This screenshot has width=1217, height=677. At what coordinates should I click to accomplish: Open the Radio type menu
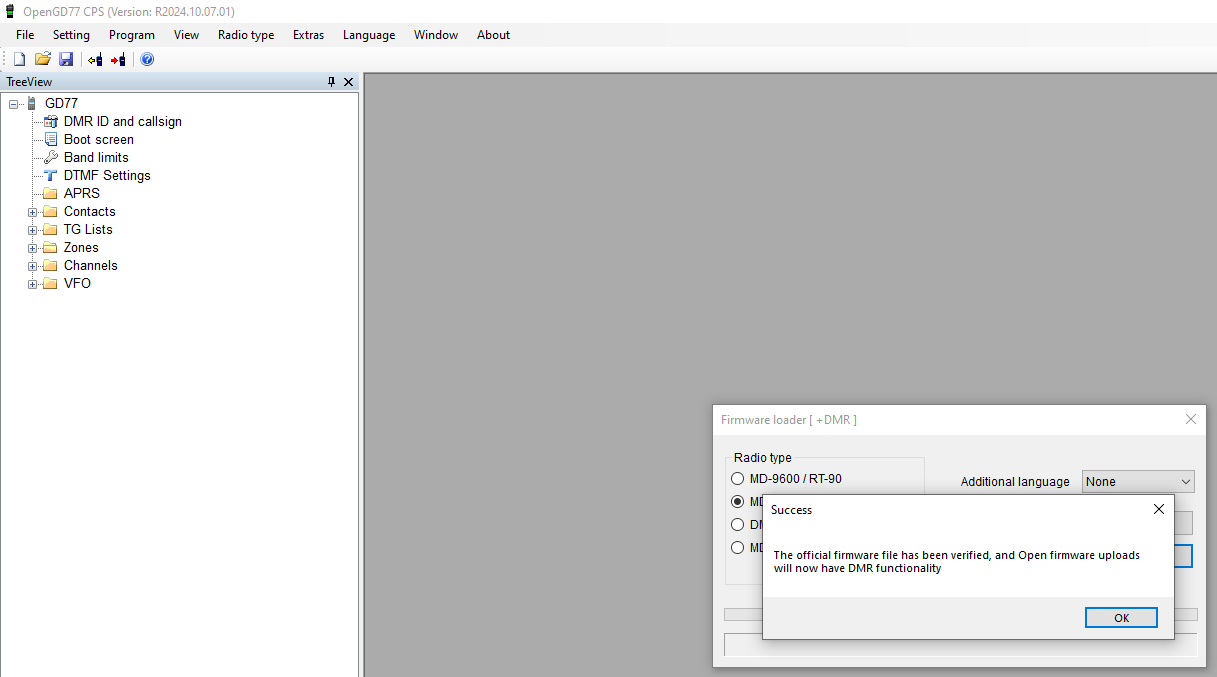[x=246, y=35]
